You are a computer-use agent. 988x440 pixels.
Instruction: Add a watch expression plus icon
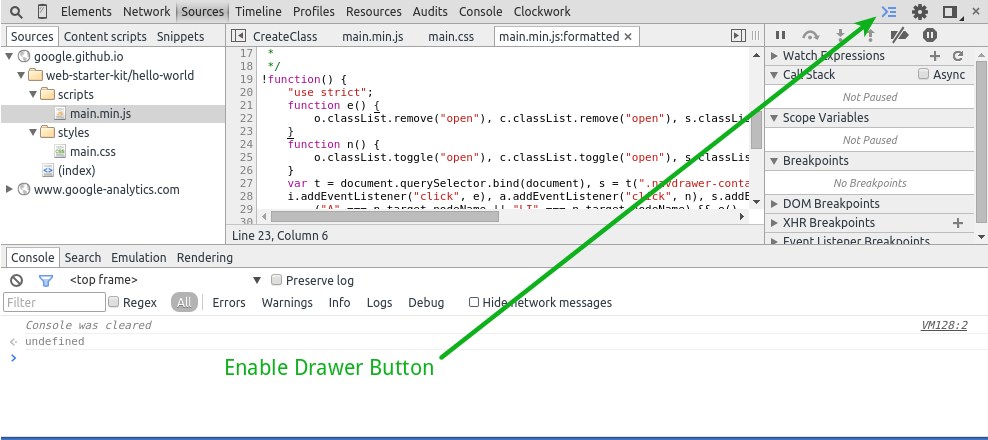934,56
